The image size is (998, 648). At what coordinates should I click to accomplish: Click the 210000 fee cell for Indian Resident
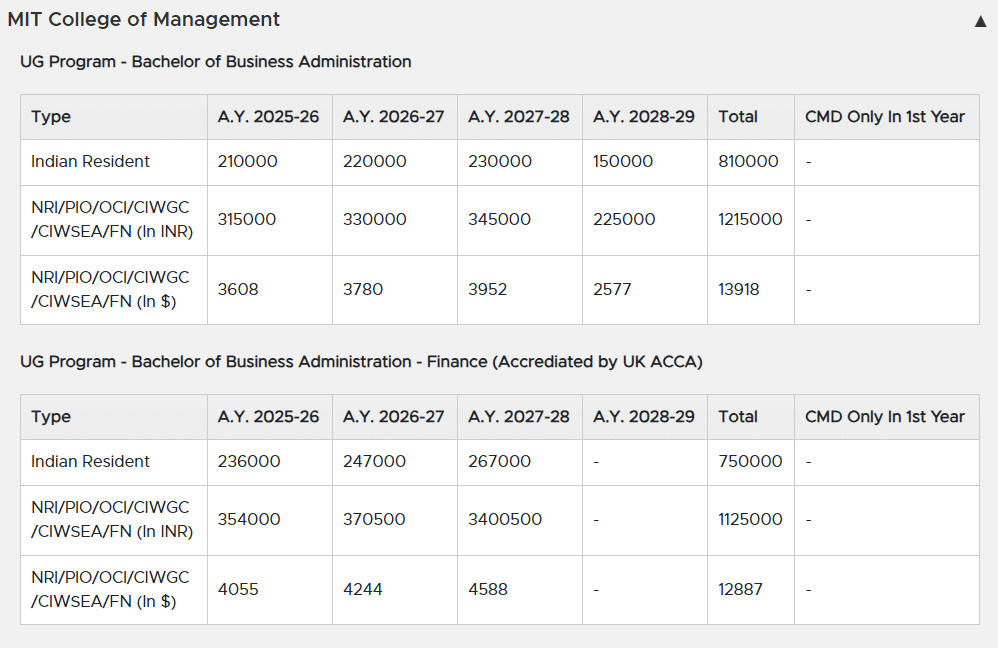(248, 162)
